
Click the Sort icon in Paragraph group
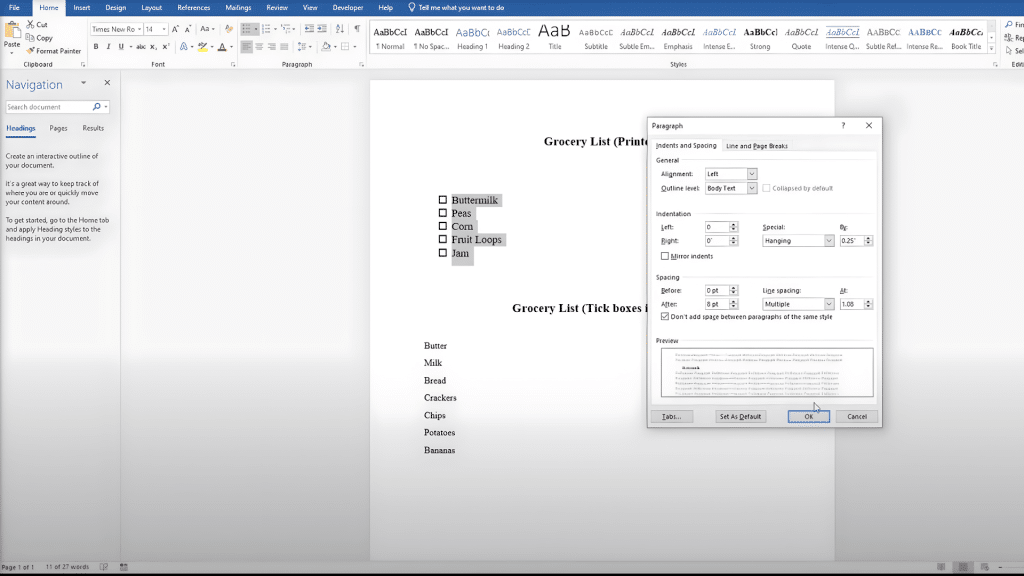pyautogui.click(x=342, y=29)
